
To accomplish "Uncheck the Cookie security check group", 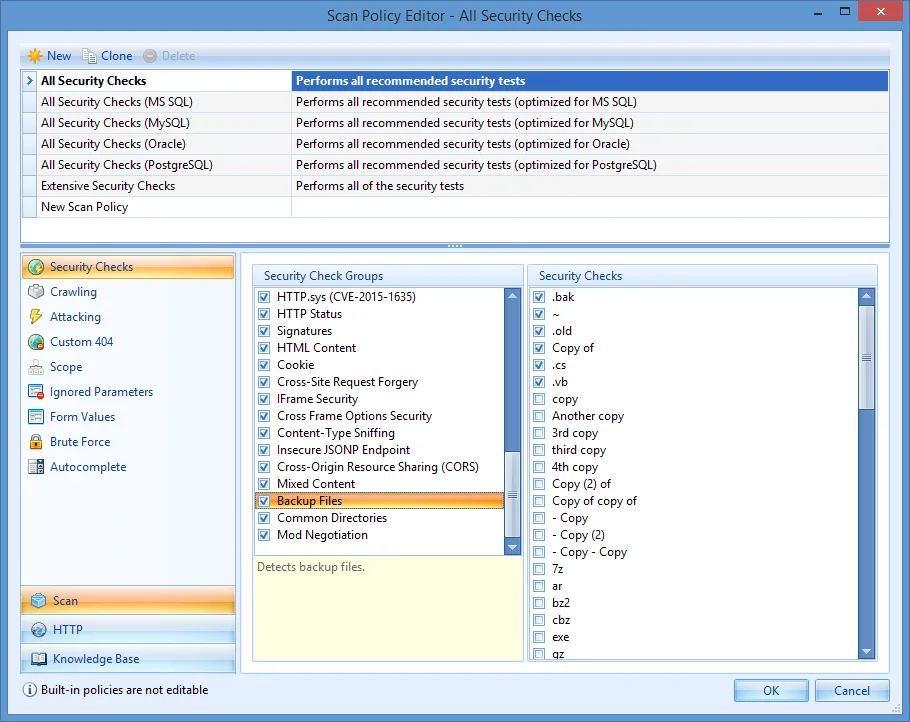I will point(263,364).
